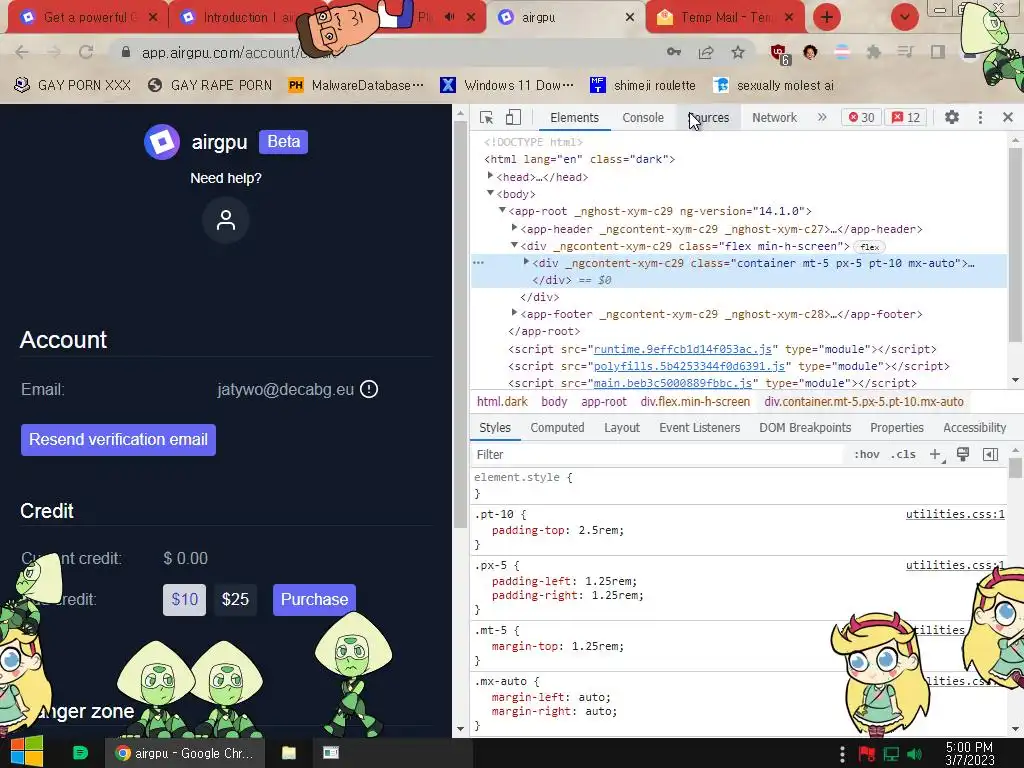Screen dimensions: 1024x768
Task: Switch to the Network tab
Action: (x=774, y=118)
